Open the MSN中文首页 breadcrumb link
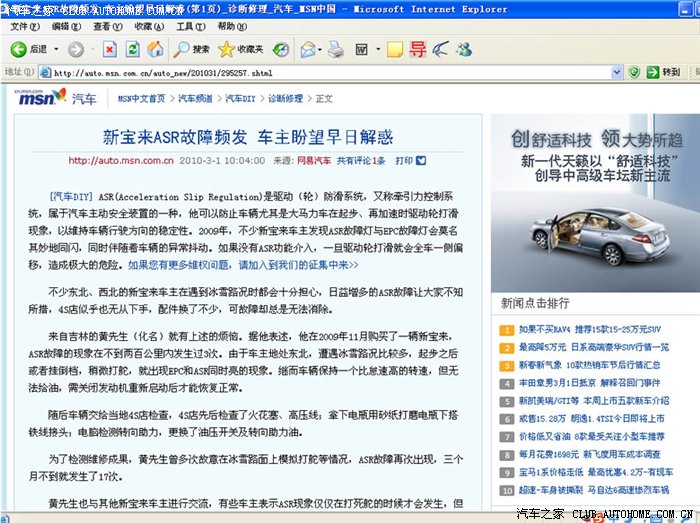Image resolution: width=700 pixels, height=523 pixels. tap(141, 98)
